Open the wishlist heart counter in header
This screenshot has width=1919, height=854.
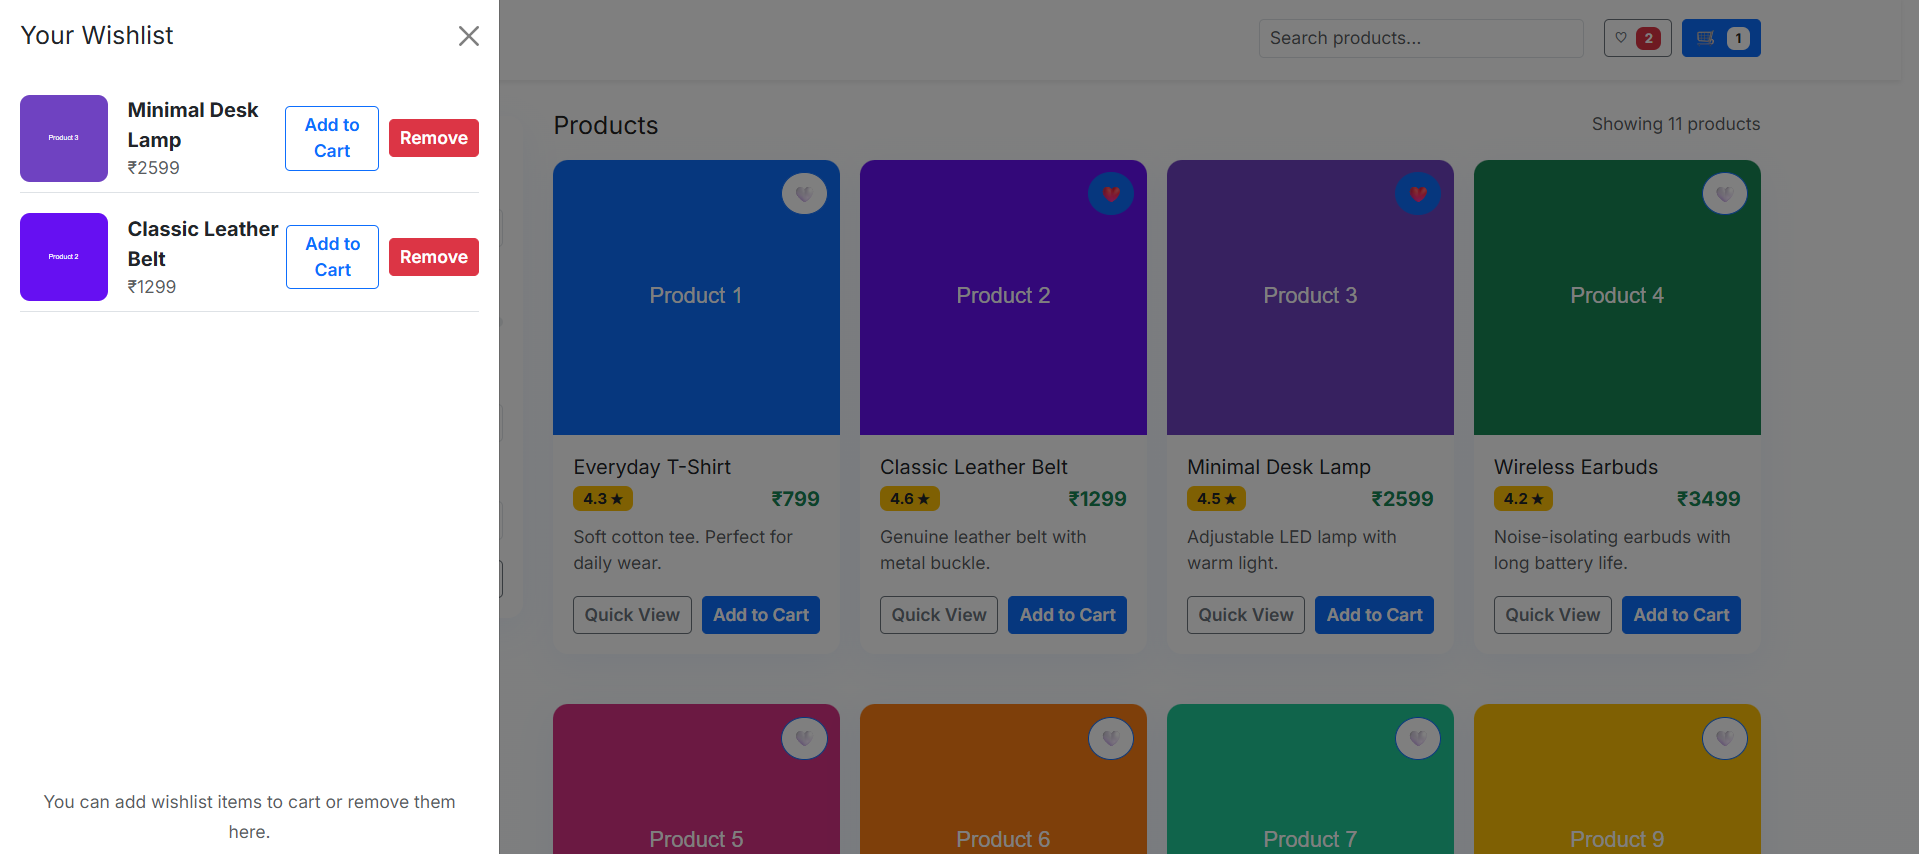point(1637,38)
